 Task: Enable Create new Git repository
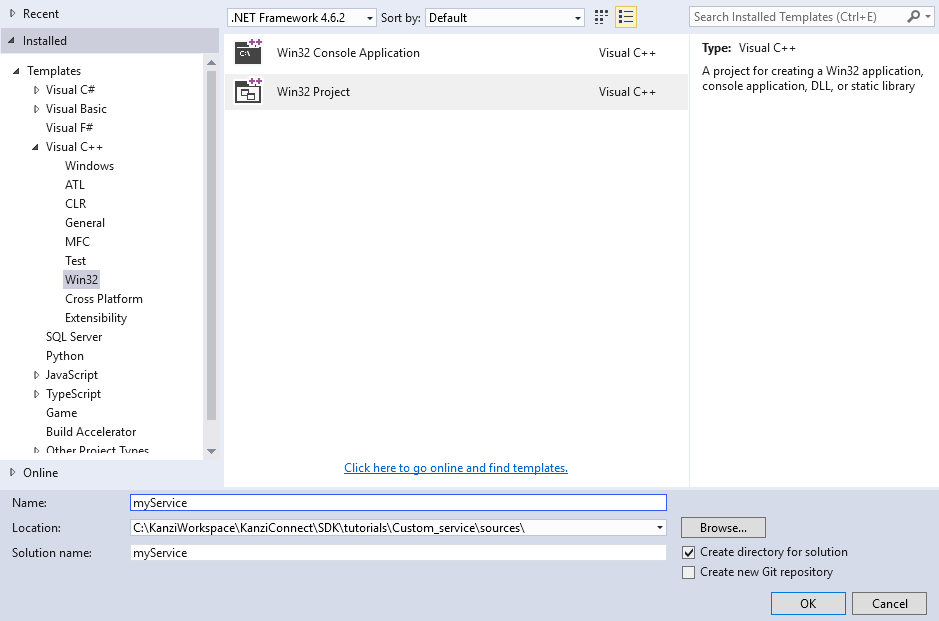[689, 571]
